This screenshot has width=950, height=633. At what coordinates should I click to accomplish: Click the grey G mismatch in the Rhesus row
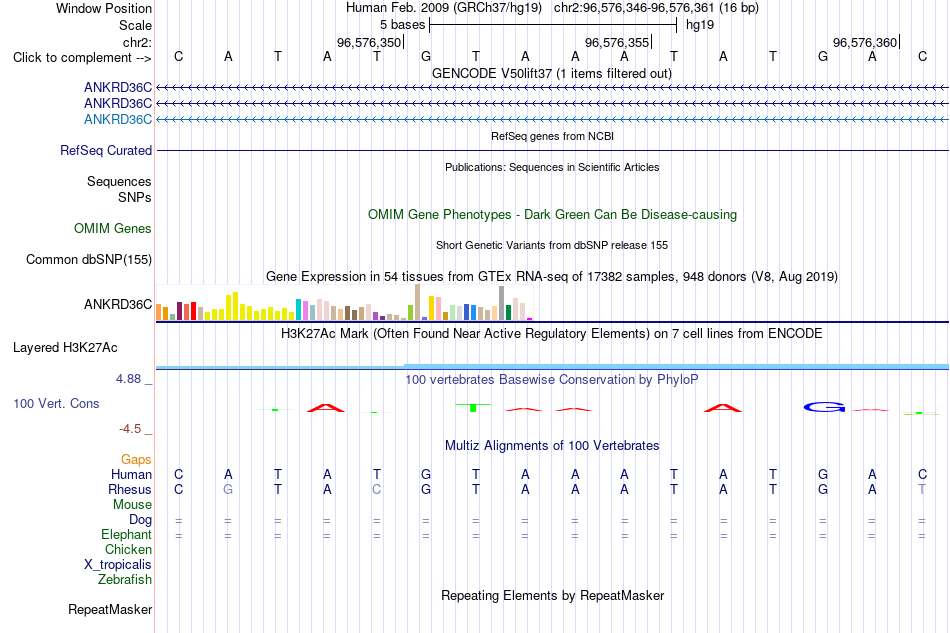coord(228,489)
